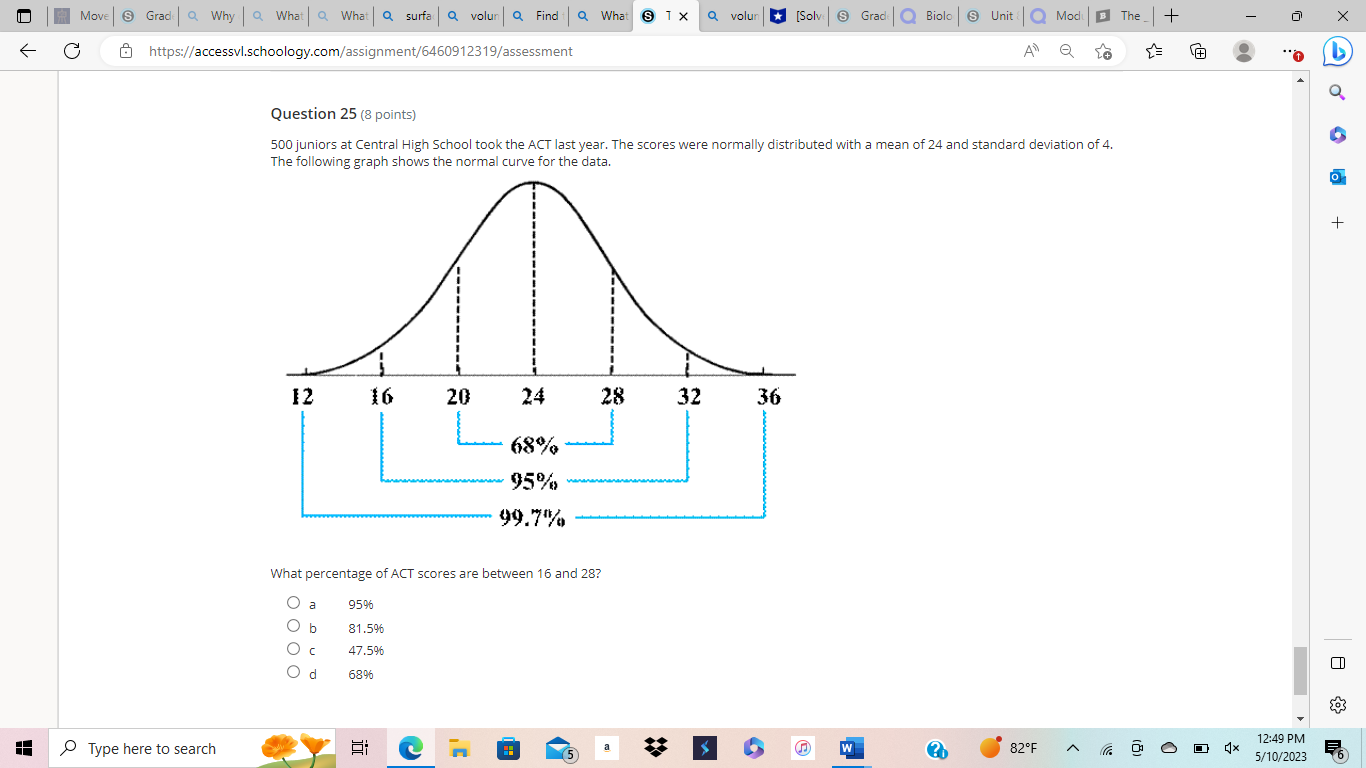Click the scrollbar up arrow
The height and width of the screenshot is (768, 1366).
tap(1300, 79)
